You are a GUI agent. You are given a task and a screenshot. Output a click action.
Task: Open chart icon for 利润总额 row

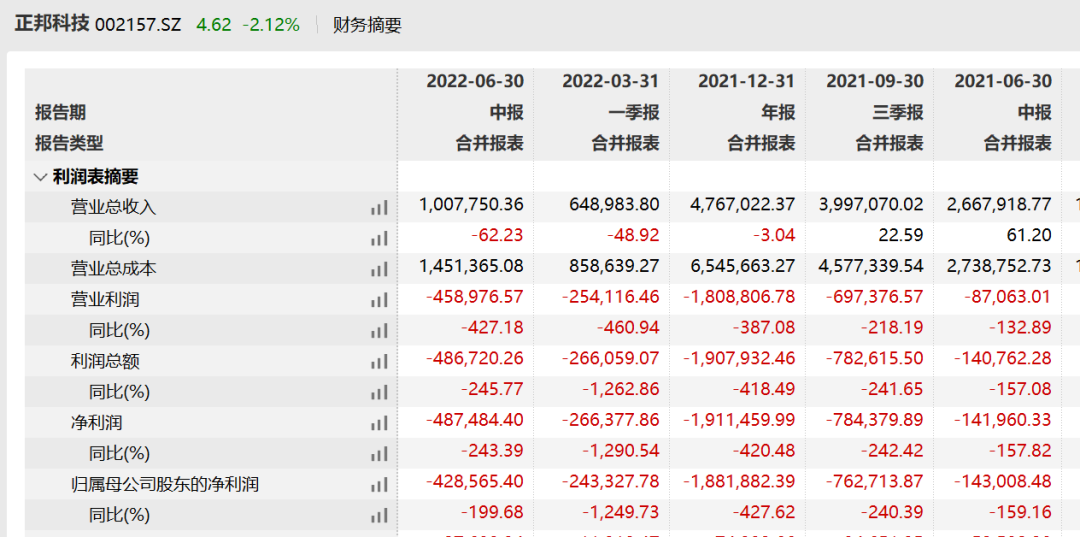pos(379,362)
